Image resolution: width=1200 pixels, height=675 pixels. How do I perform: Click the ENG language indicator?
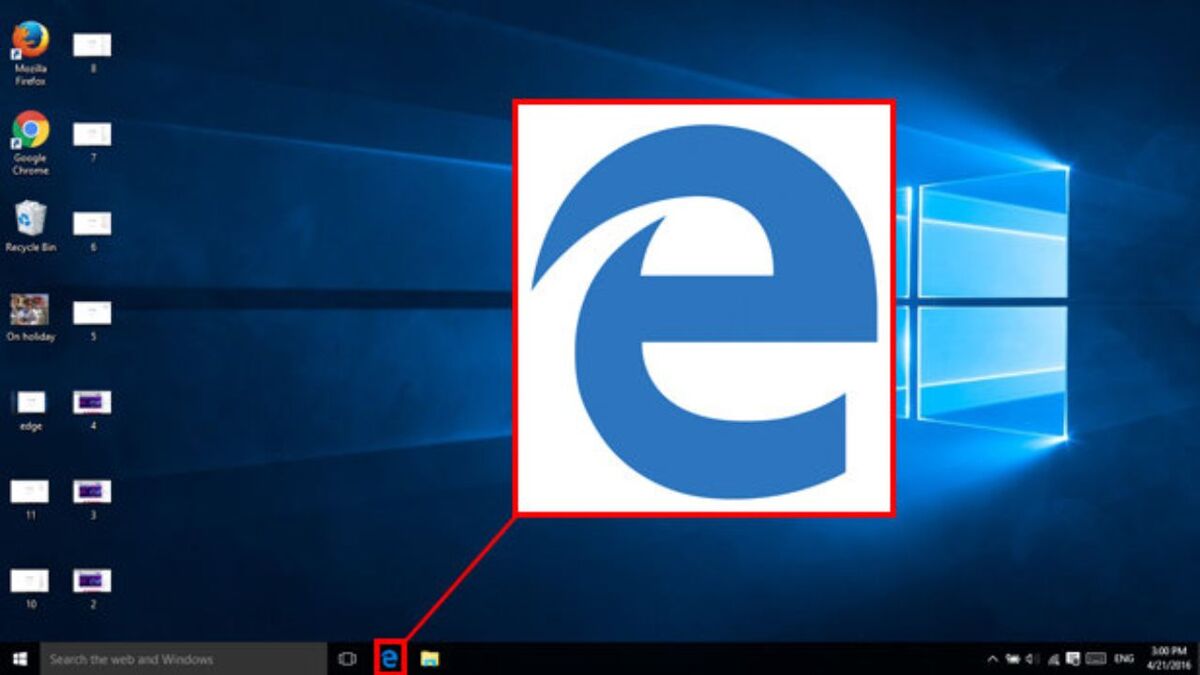1124,659
